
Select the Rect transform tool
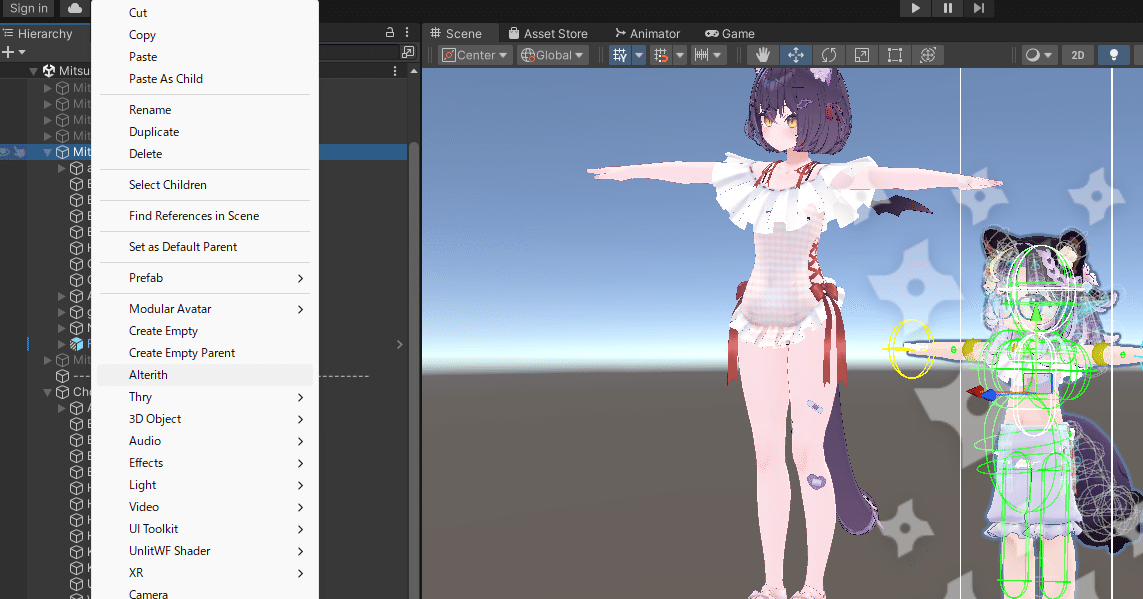click(x=893, y=55)
